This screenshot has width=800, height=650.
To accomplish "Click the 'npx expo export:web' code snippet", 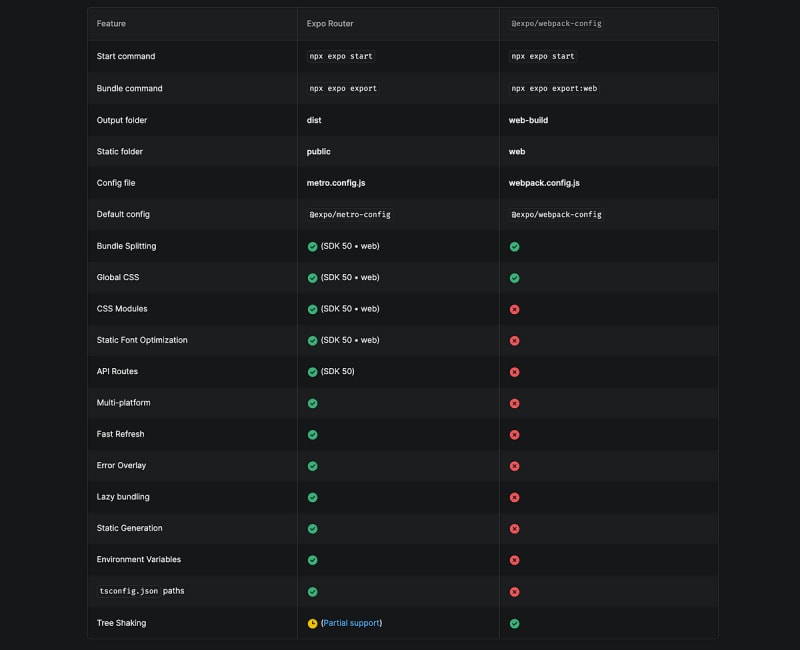I will point(554,88).
